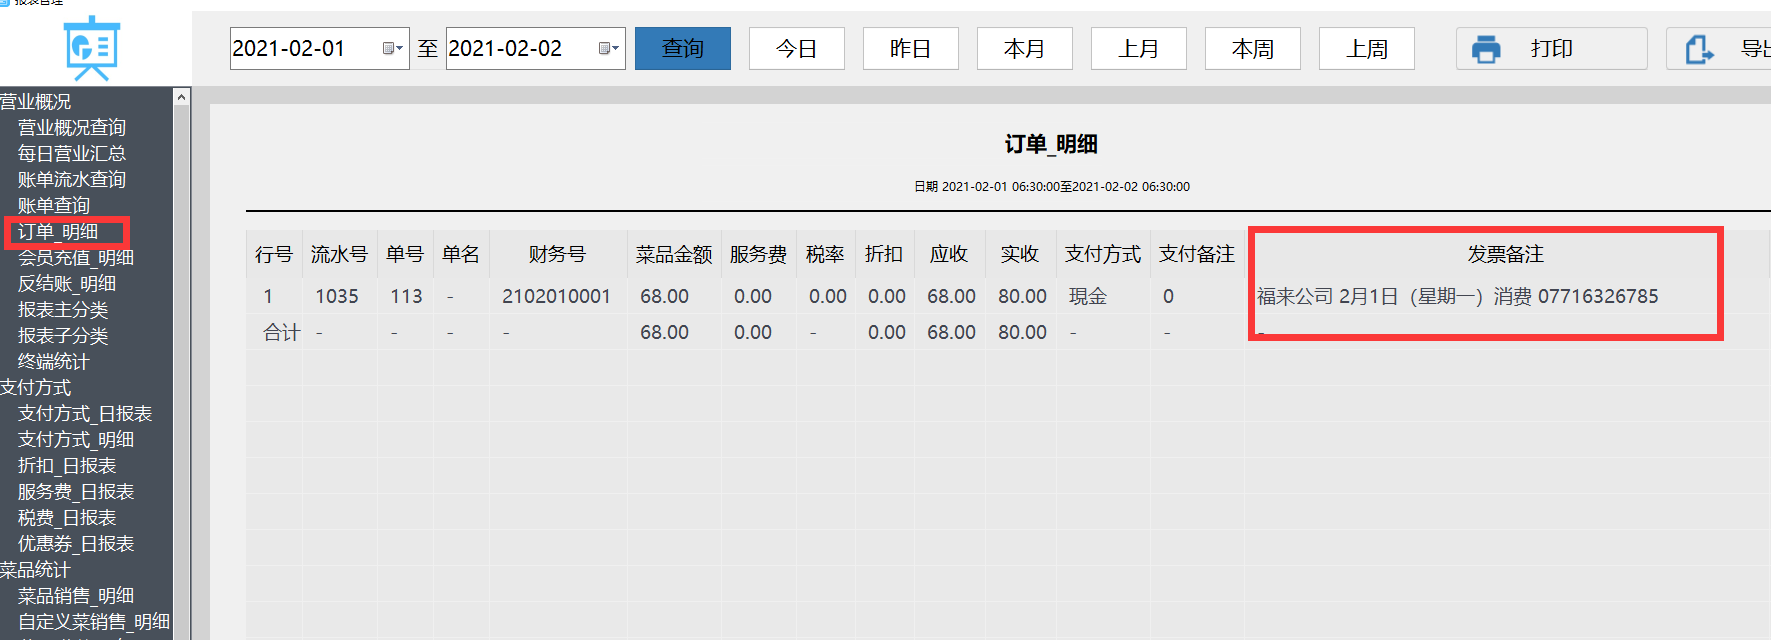This screenshot has height=640, width=1771.
Task: Open 会员充值_明细 report
Action: 76,257
